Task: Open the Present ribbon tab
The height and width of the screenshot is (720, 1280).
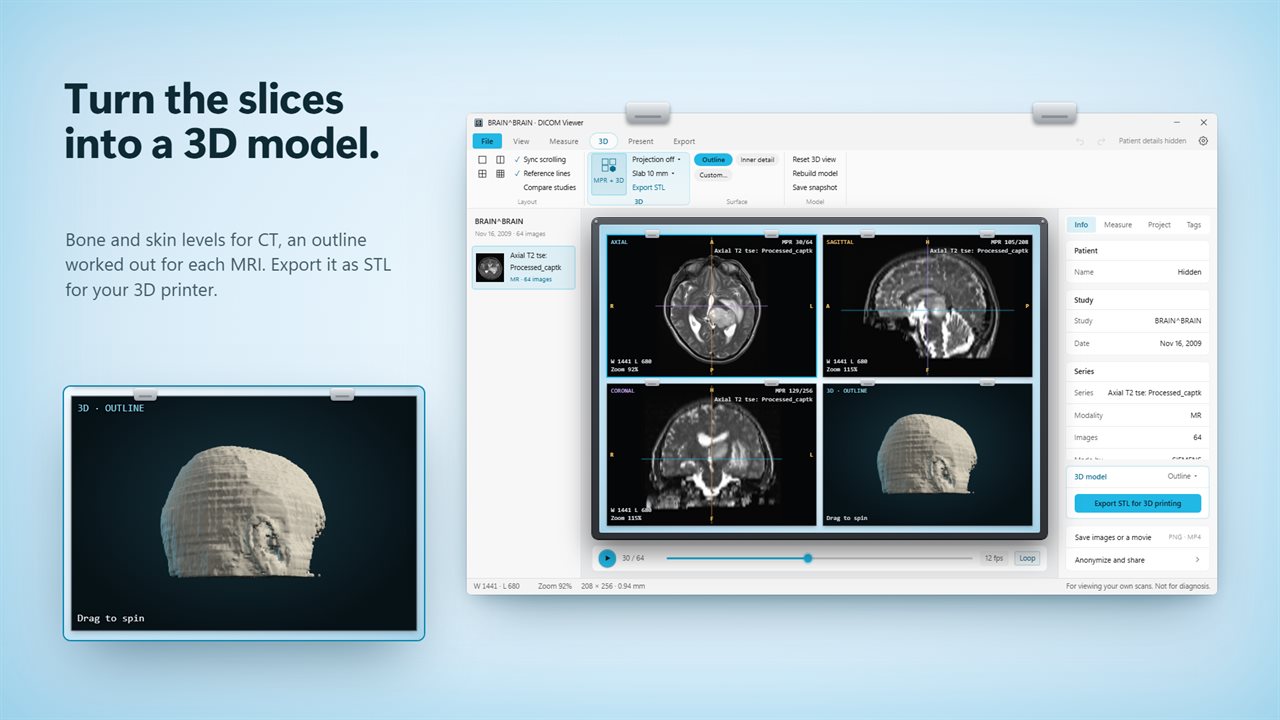Action: click(x=641, y=142)
